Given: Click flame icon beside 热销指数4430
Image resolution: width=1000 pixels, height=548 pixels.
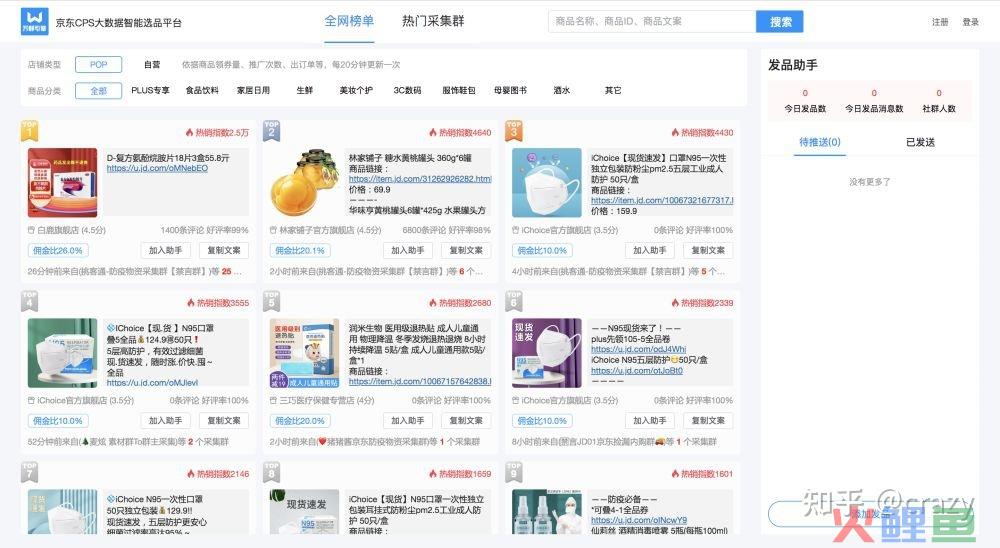Looking at the screenshot, I should pos(675,133).
